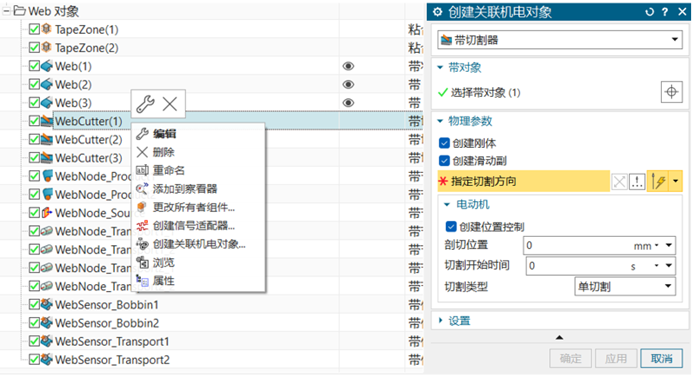
Task: Click the 创建信号适配器 menu icon
Action: (x=142, y=225)
